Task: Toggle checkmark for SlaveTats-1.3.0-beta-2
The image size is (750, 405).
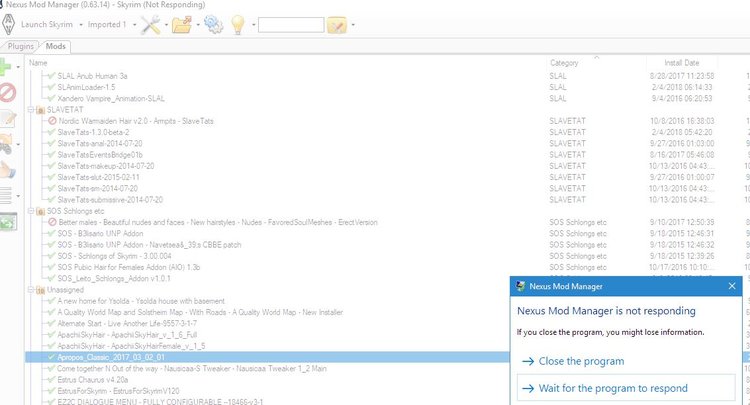Action: [52, 132]
